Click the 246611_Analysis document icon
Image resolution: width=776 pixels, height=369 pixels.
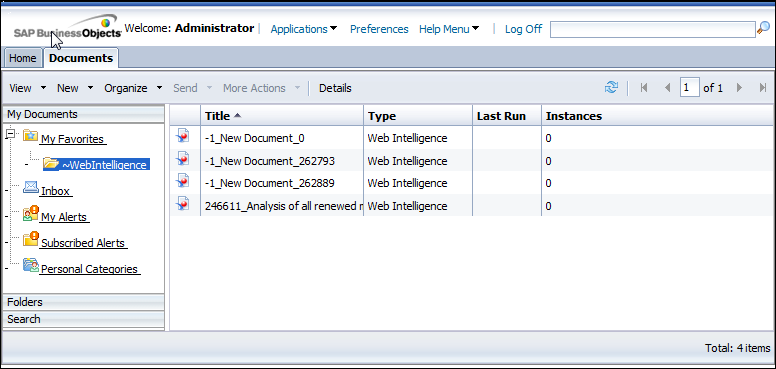point(183,203)
